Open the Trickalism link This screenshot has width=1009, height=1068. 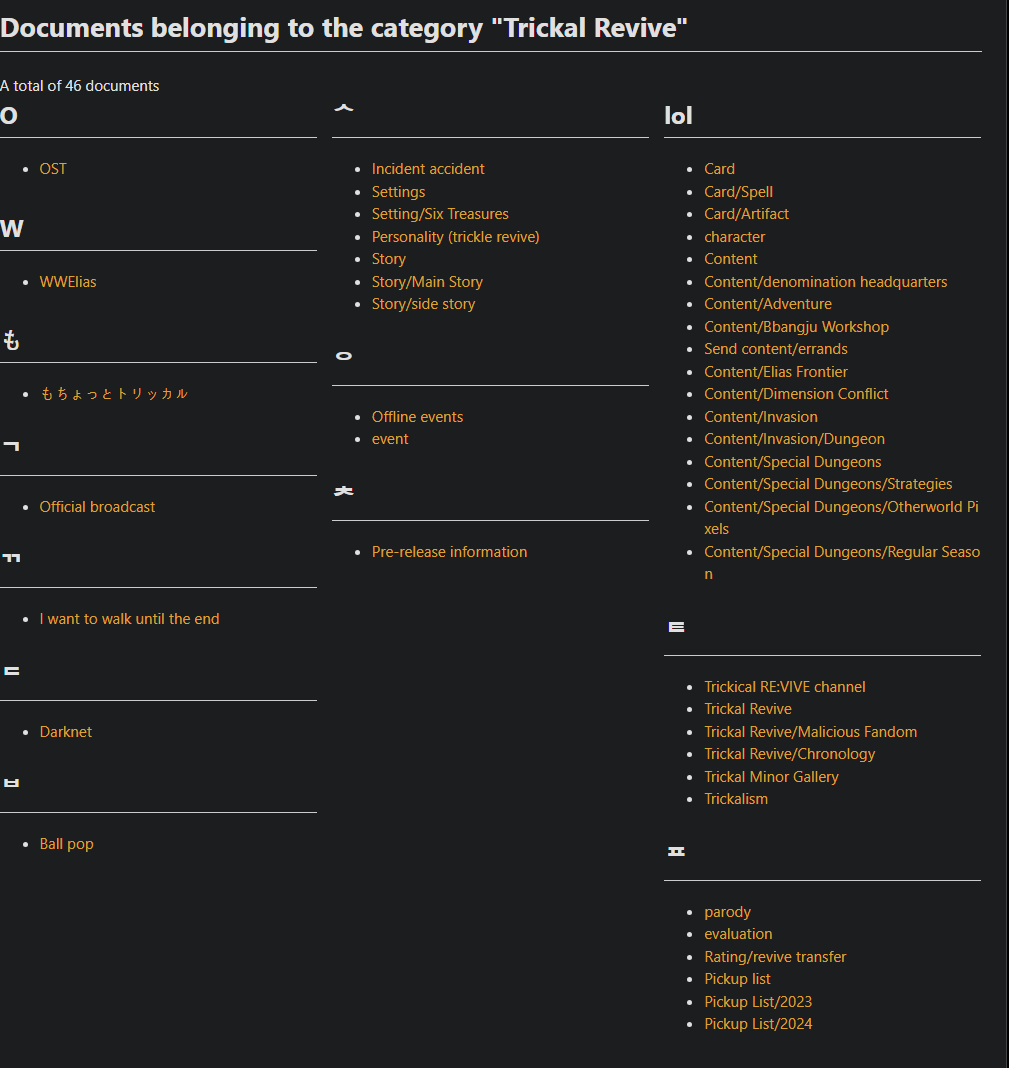coord(736,800)
